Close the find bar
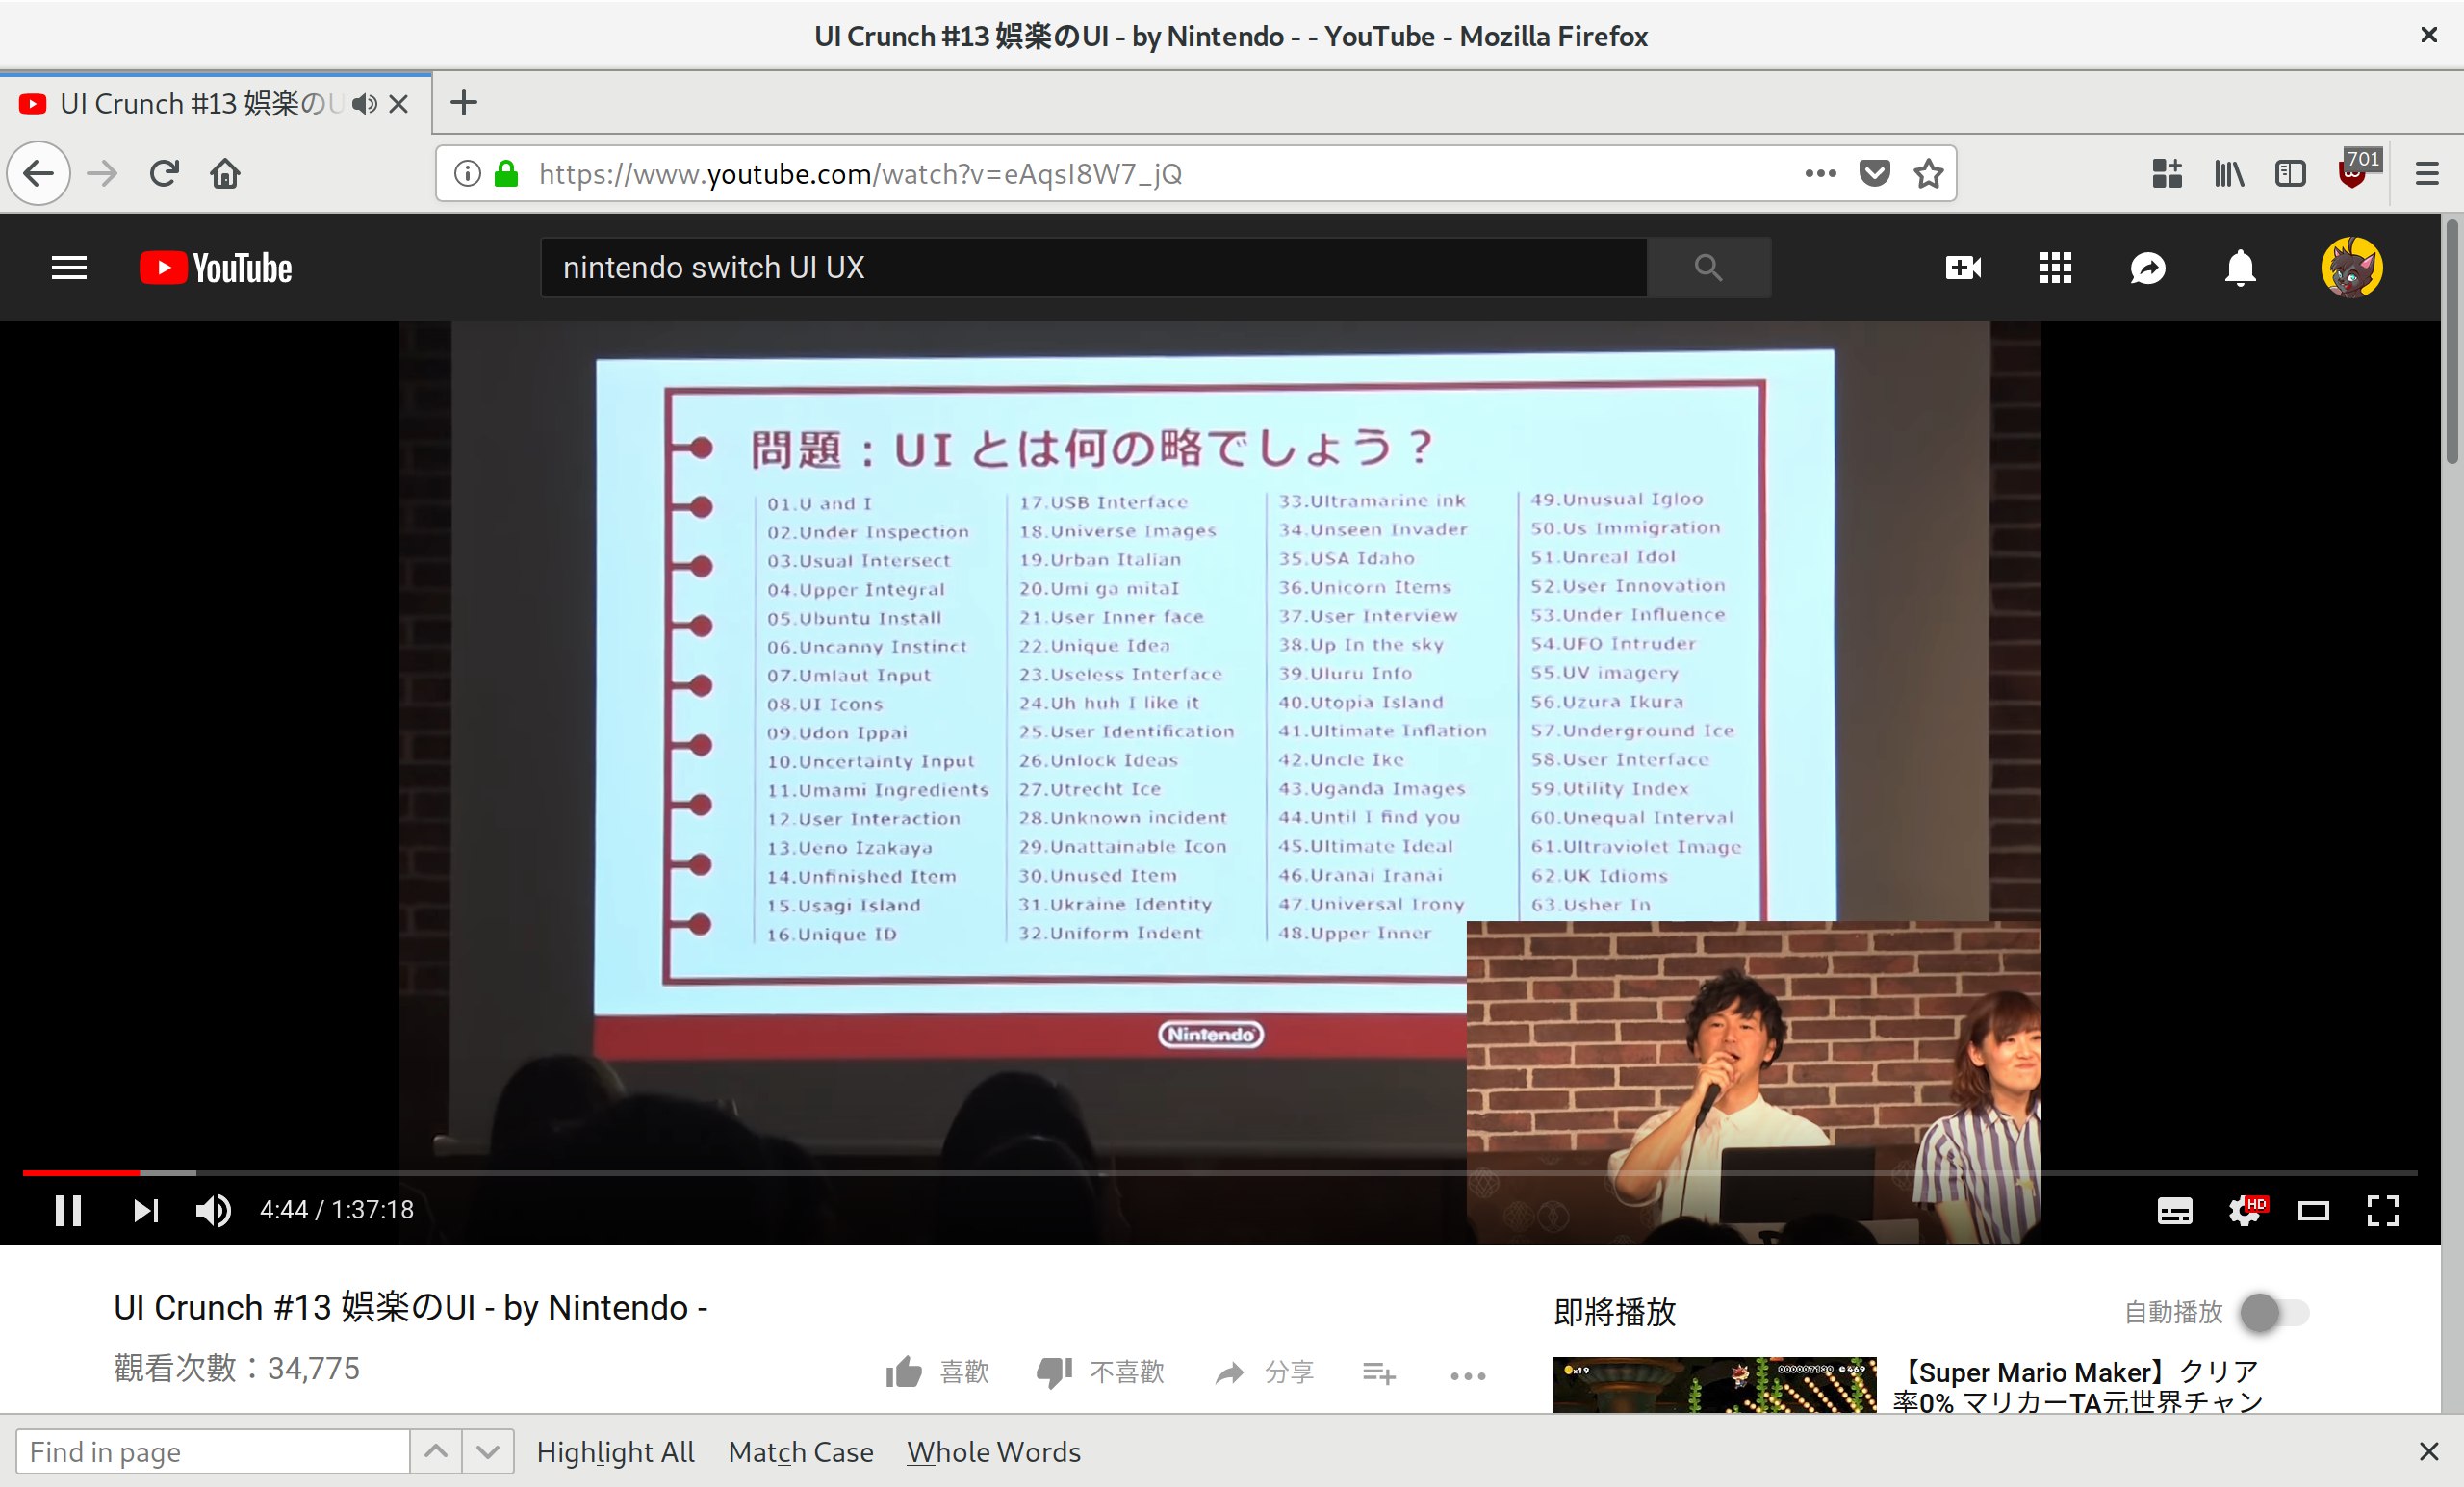Screen dimensions: 2464x1487 pos(2429,1451)
